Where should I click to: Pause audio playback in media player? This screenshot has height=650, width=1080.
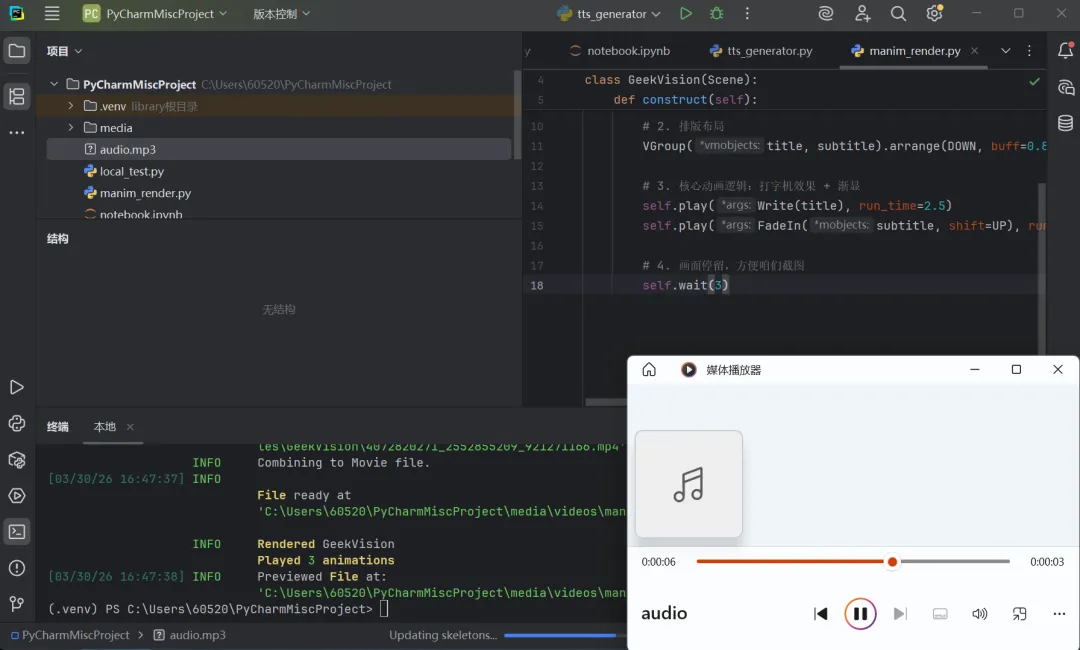tap(860, 614)
